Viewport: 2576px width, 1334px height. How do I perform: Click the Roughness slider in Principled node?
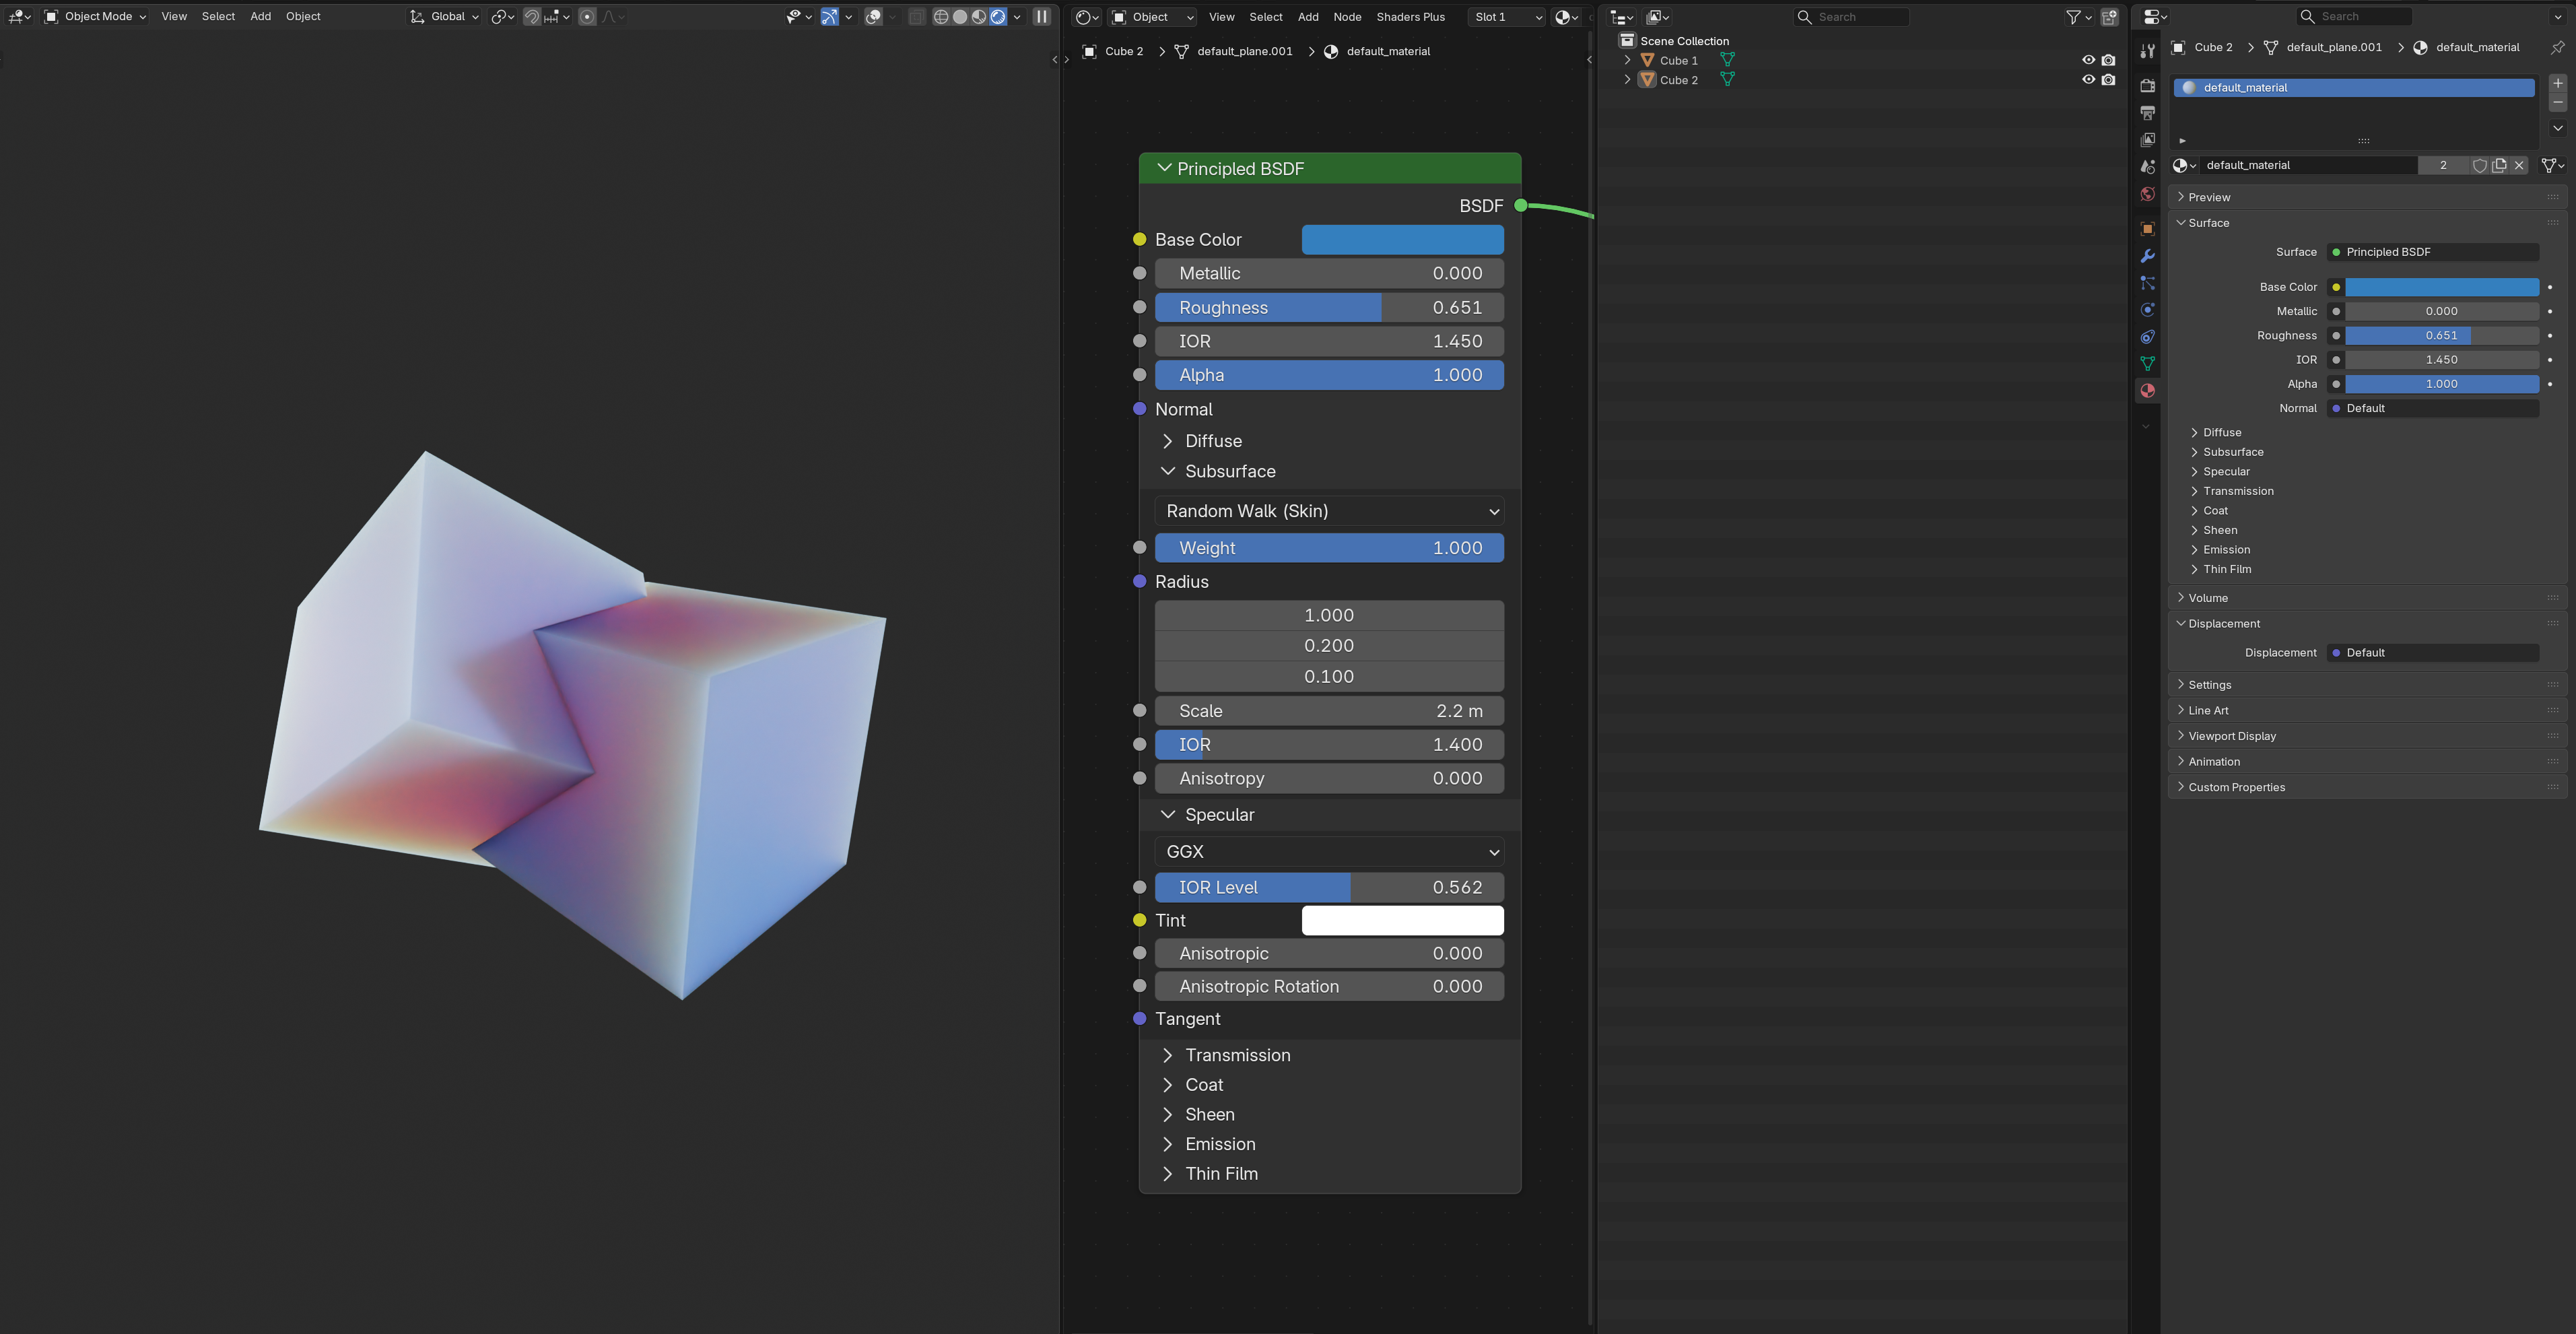1329,308
